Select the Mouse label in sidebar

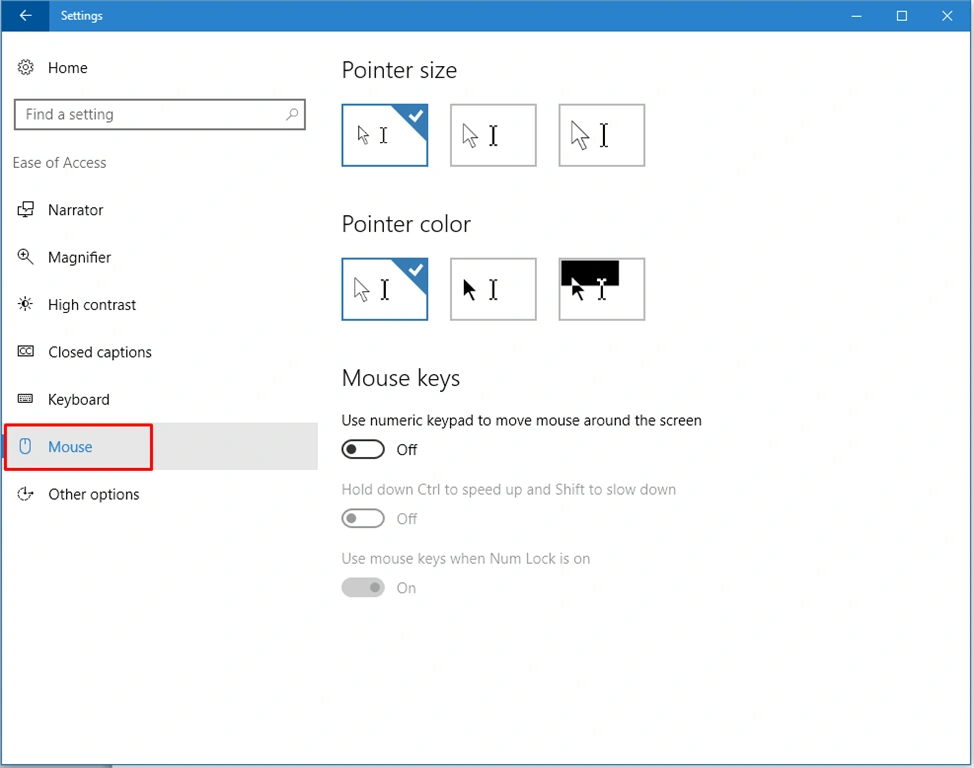click(x=70, y=447)
